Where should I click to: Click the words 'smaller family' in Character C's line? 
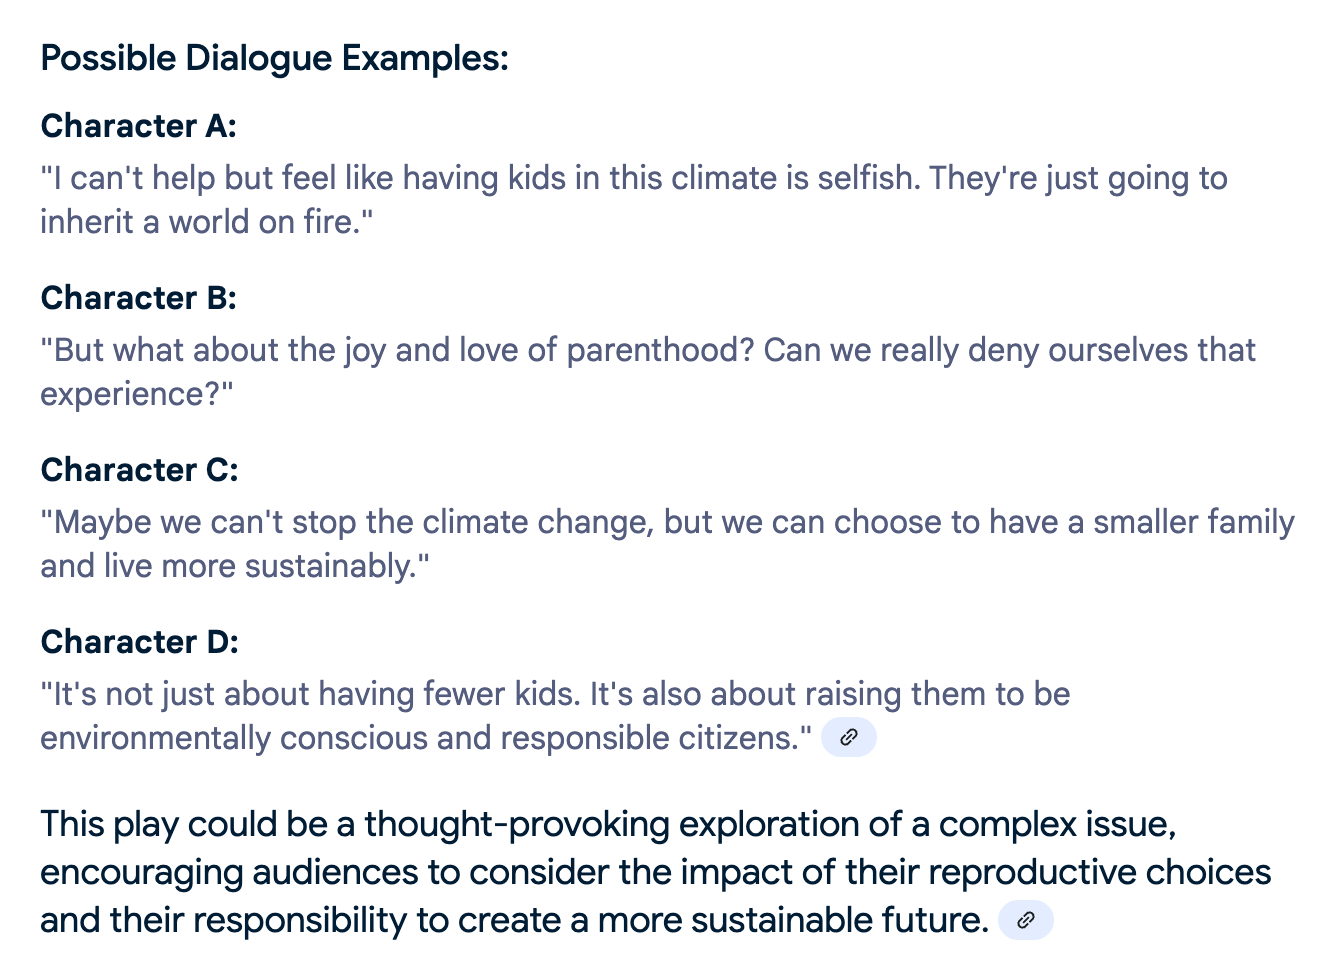1193,522
